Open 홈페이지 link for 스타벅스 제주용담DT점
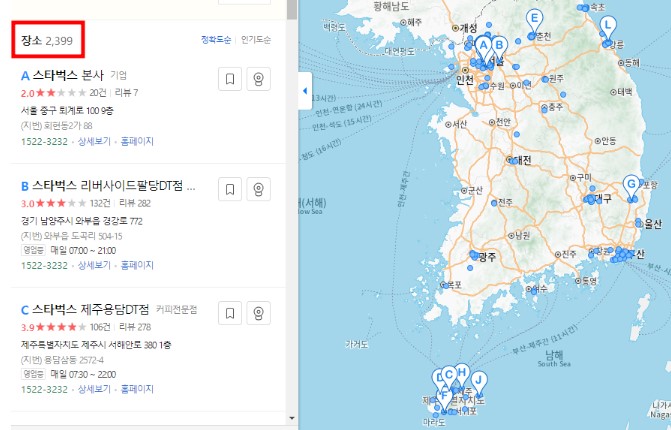Image resolution: width=671 pixels, height=430 pixels. click(x=137, y=389)
